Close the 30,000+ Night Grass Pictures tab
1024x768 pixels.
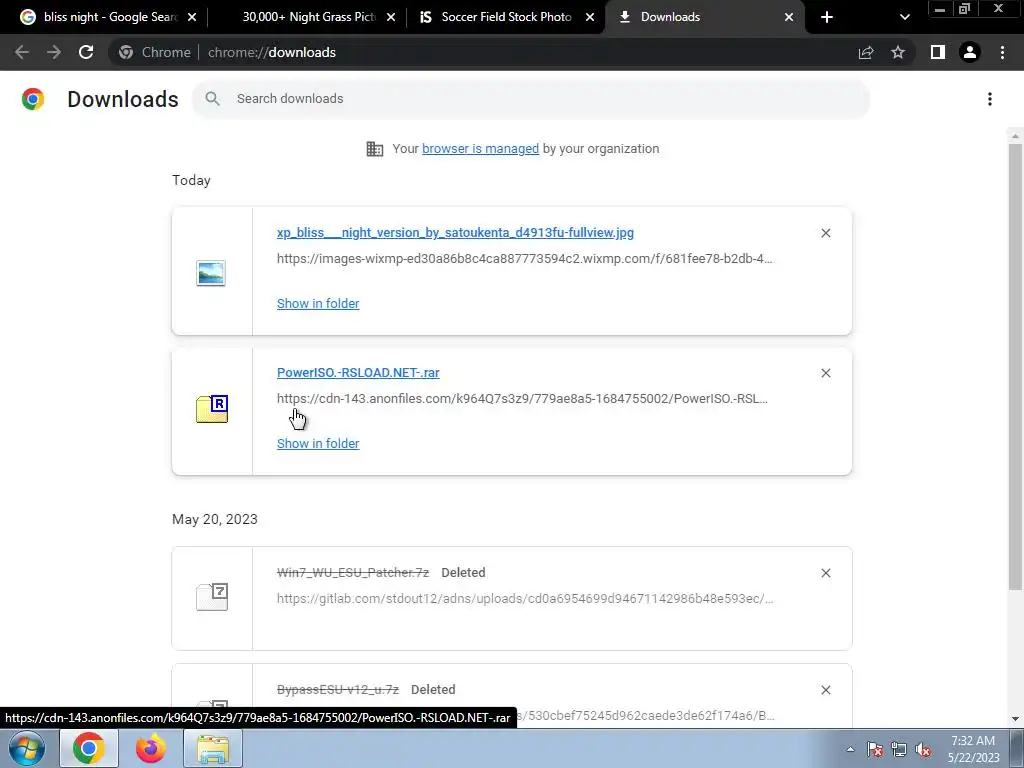[391, 17]
